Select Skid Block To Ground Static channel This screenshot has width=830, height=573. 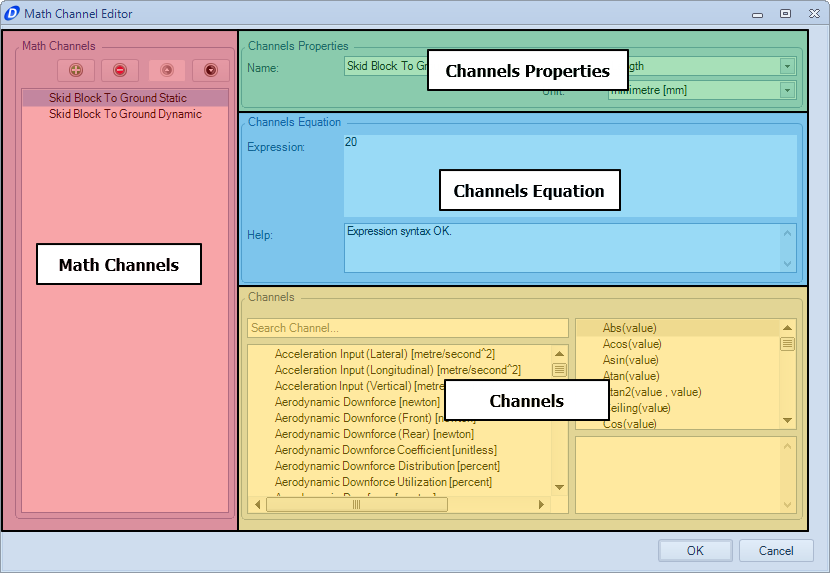[x=125, y=98]
